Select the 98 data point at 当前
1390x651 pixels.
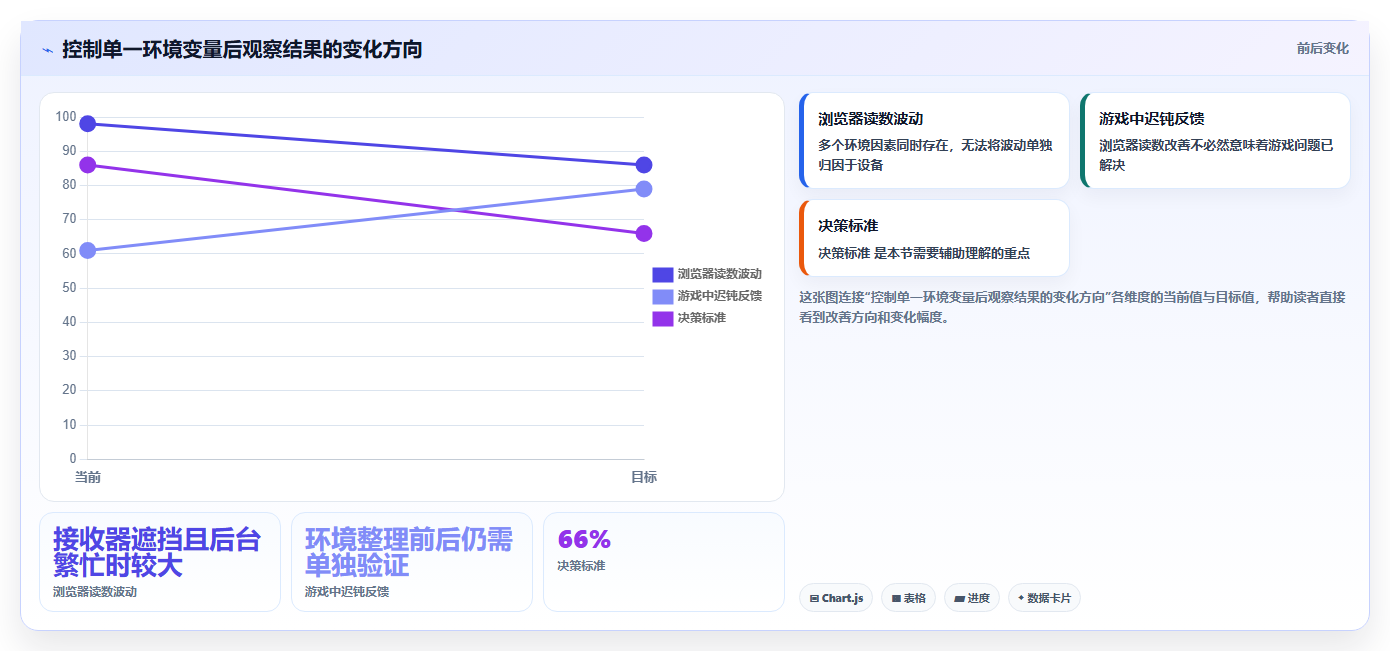(x=88, y=124)
